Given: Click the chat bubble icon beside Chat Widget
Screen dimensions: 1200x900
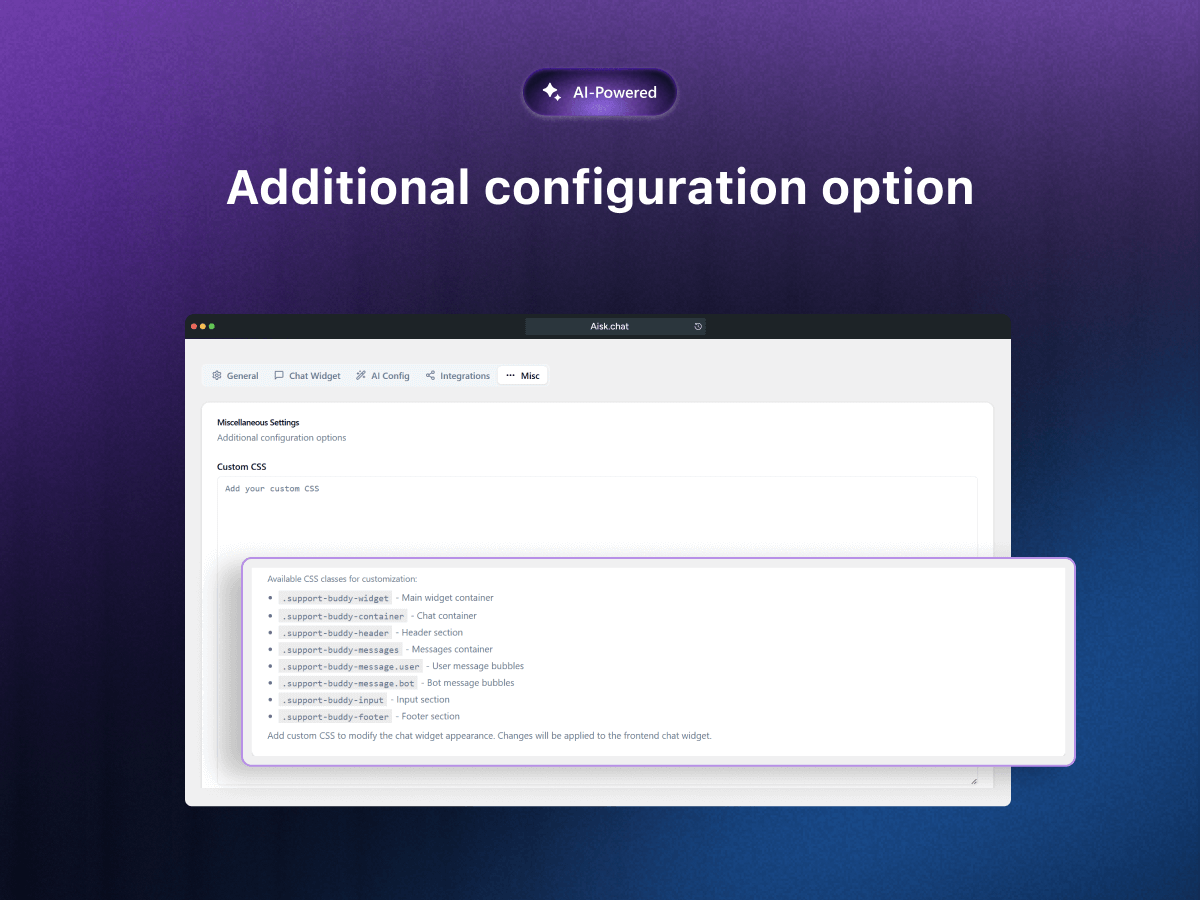Looking at the screenshot, I should (x=279, y=376).
